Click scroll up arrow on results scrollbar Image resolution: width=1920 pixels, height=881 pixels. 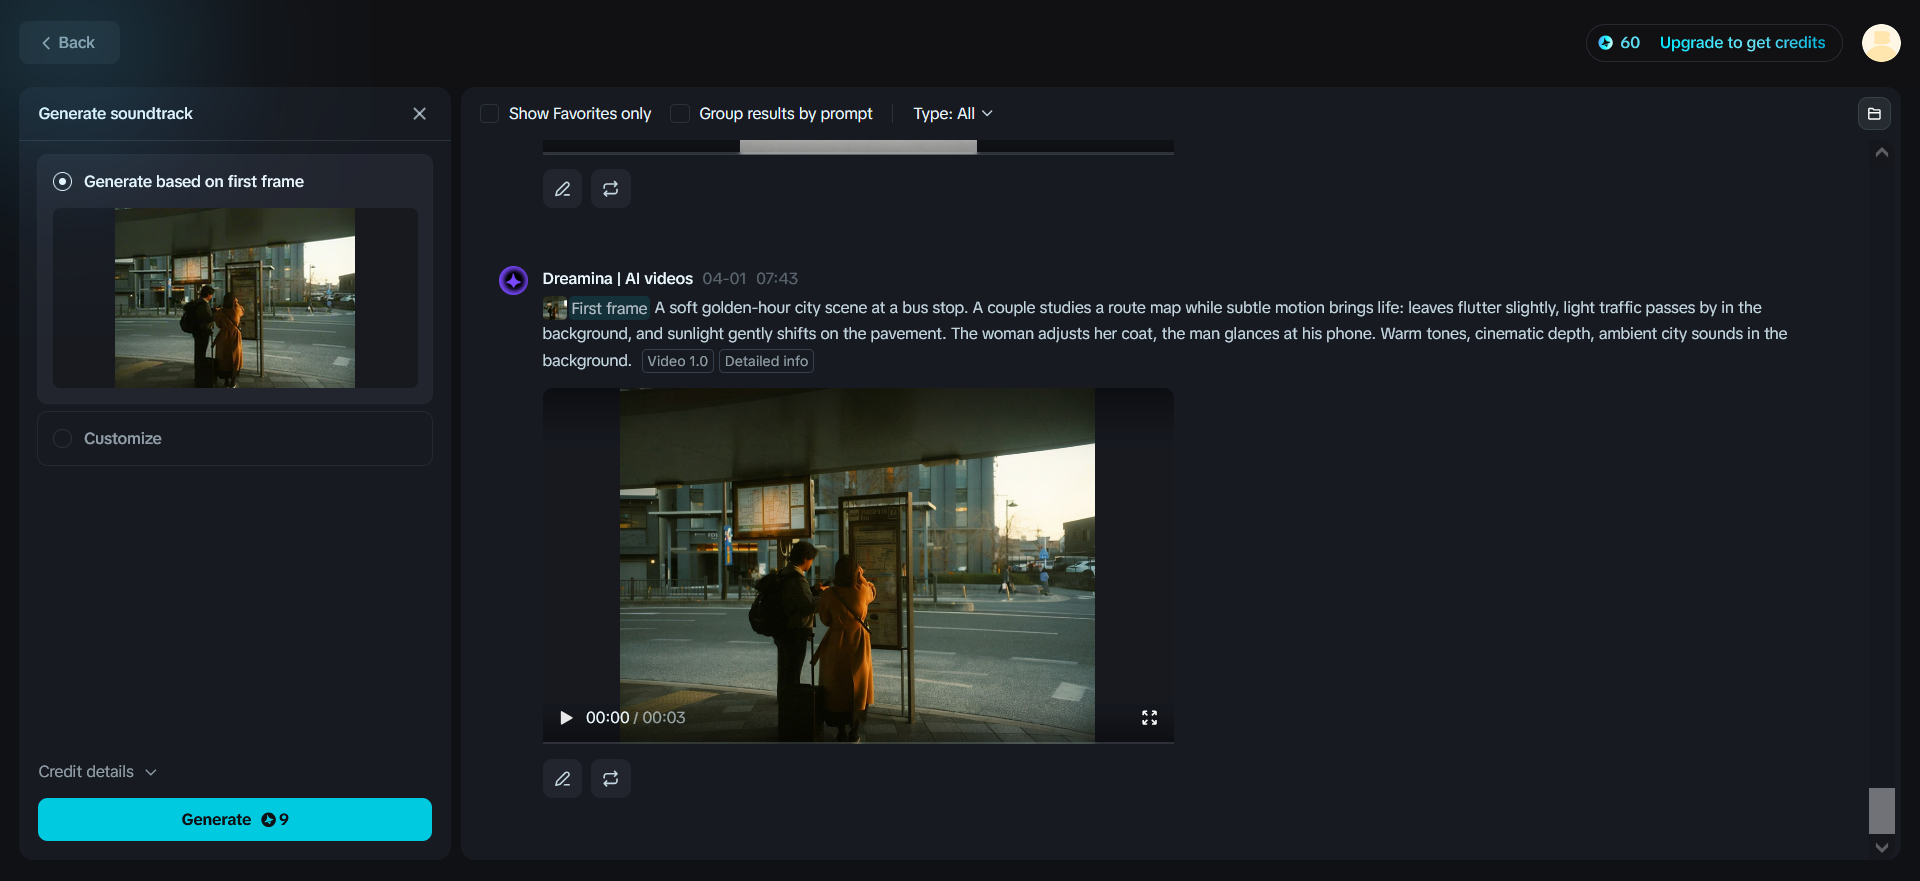pyautogui.click(x=1882, y=153)
